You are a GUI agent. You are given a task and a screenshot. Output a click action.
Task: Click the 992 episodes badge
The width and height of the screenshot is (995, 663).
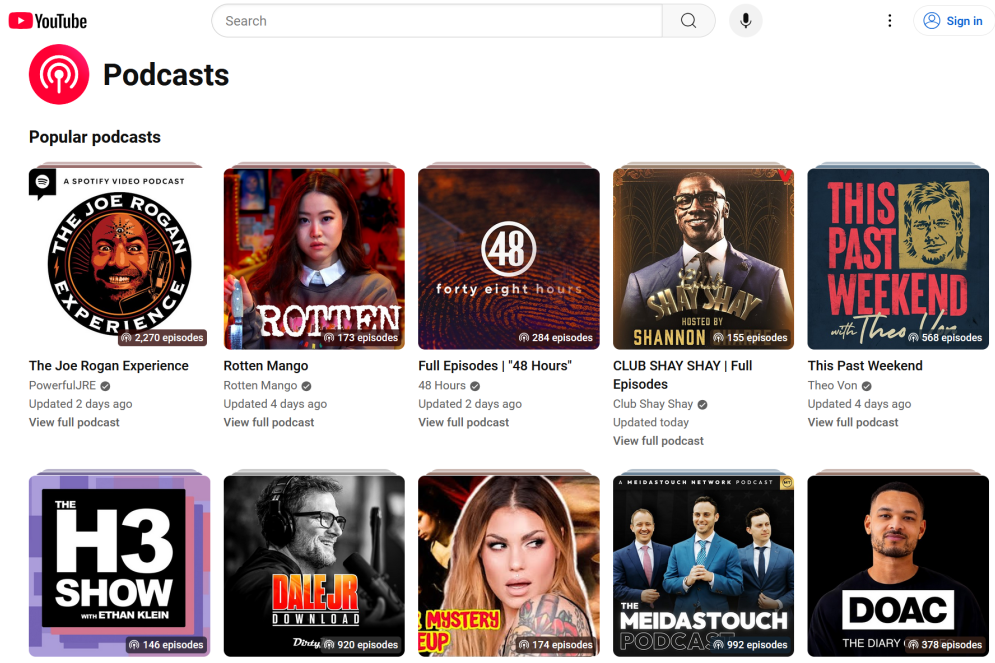pos(751,645)
